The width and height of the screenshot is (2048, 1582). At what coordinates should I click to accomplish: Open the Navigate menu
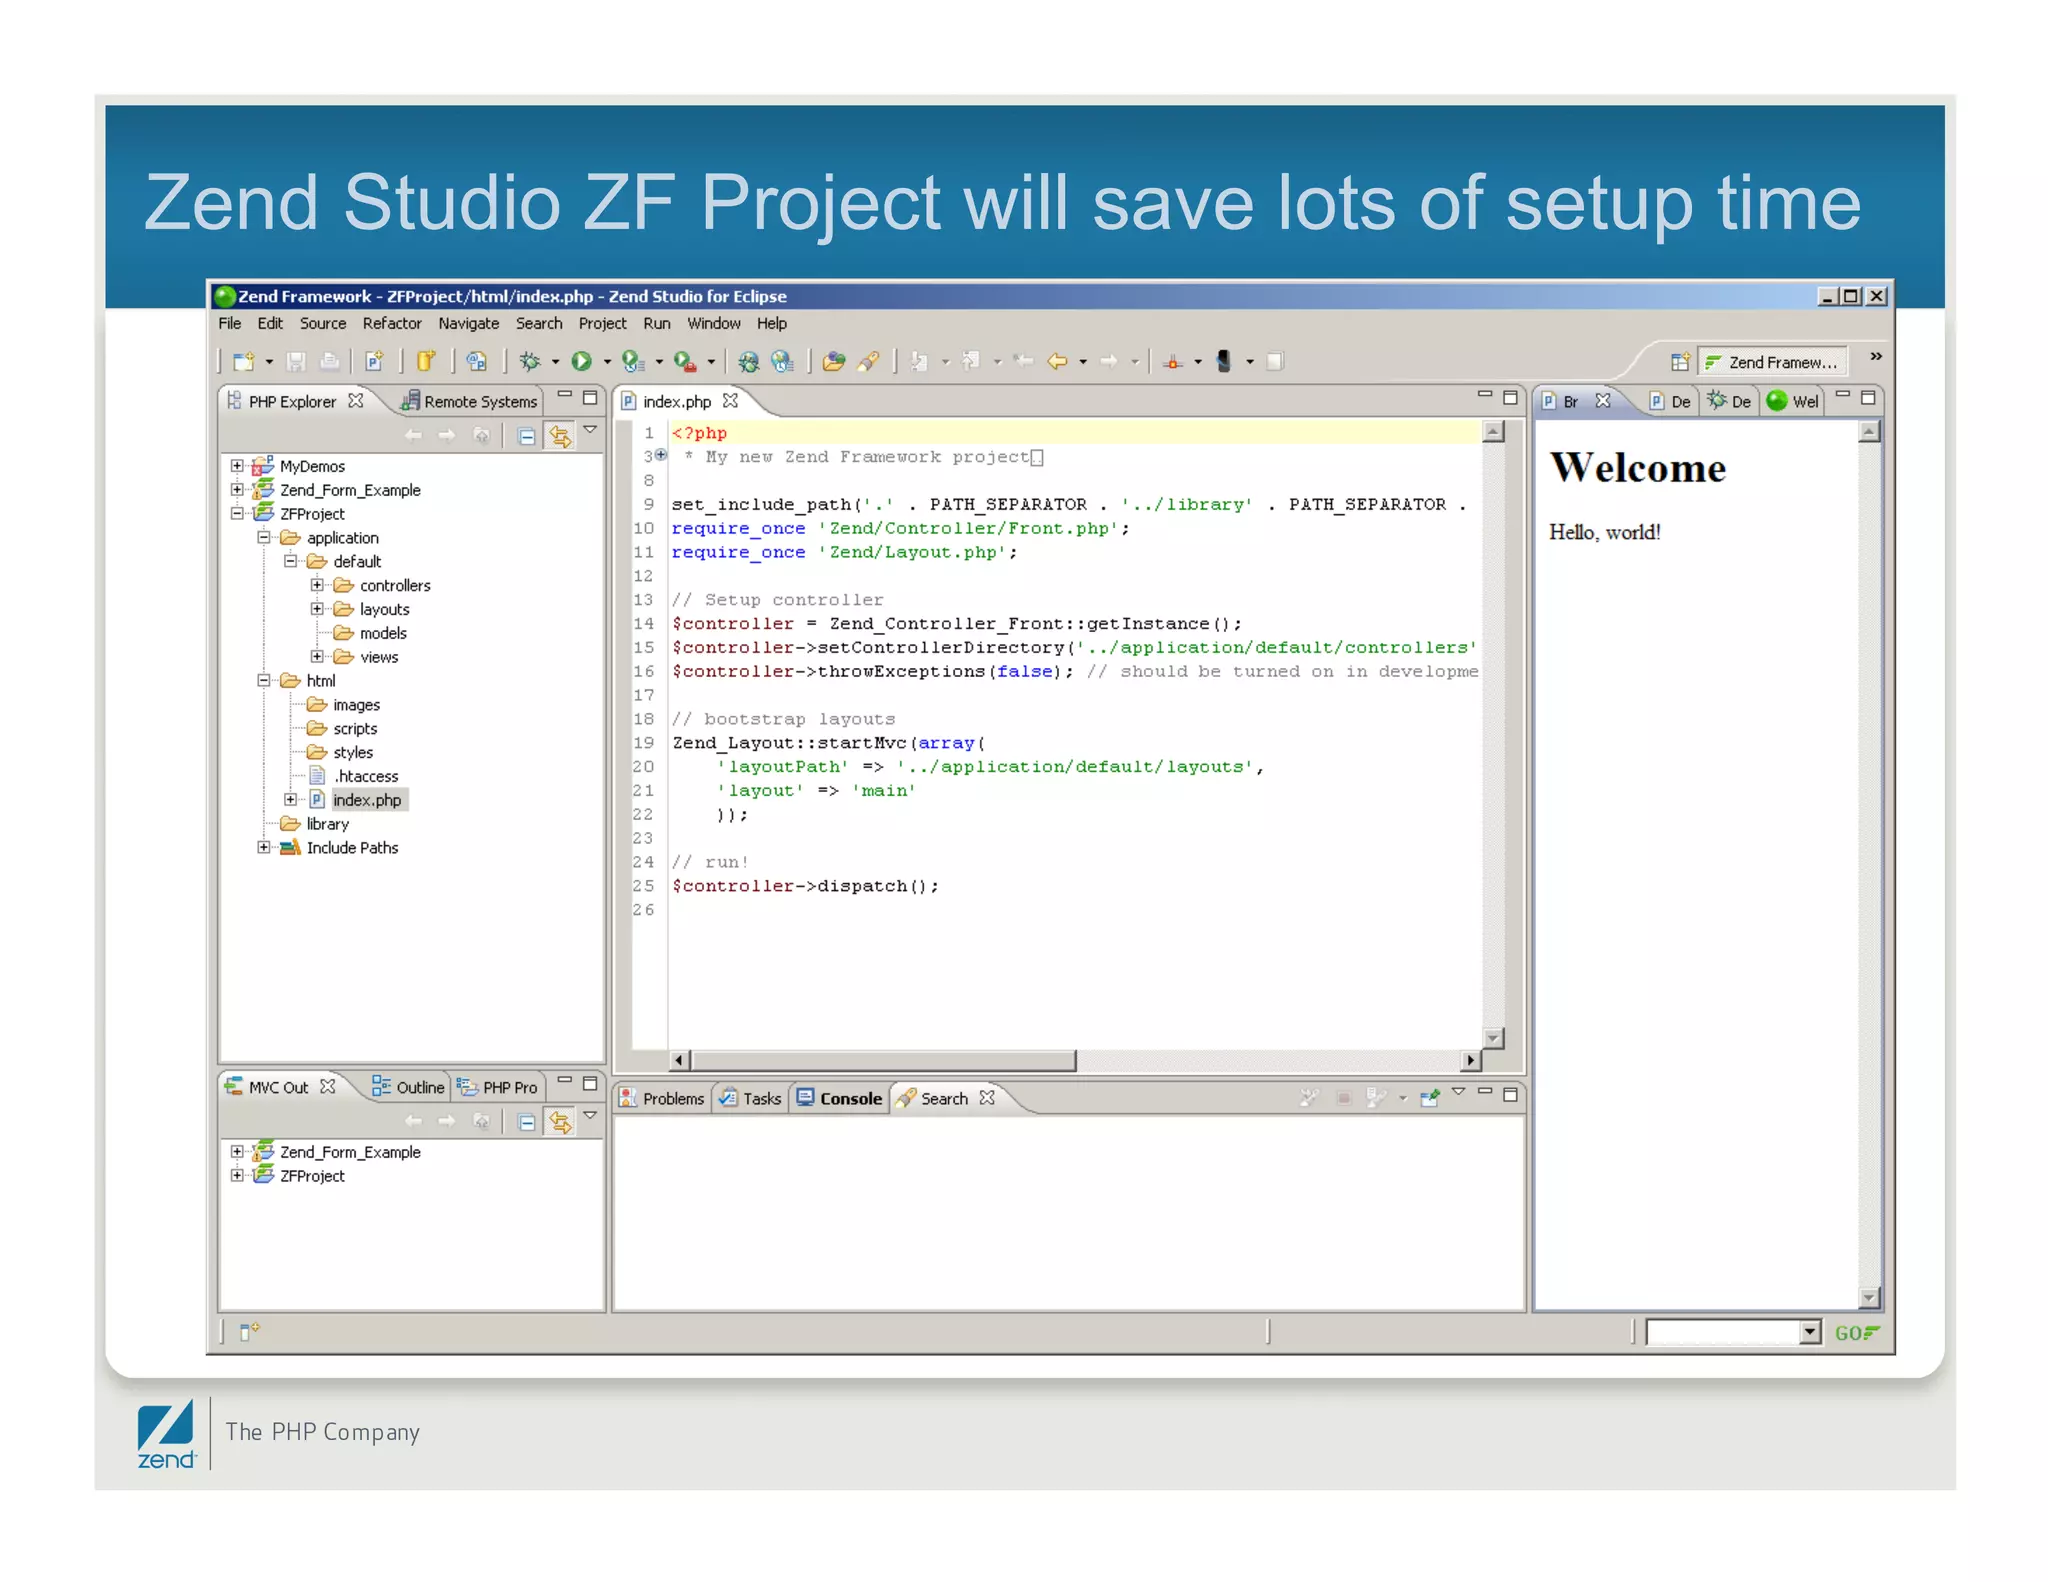click(468, 323)
